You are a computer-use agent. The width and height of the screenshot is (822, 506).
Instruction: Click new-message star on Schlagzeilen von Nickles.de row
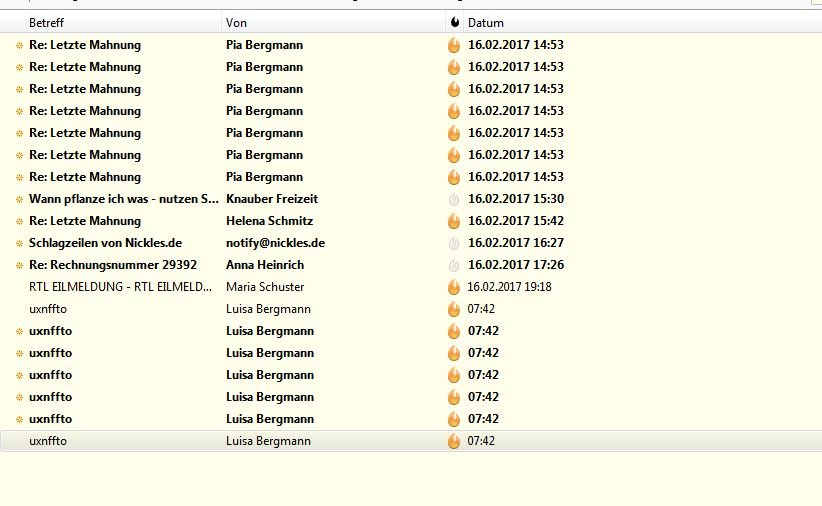coord(19,243)
